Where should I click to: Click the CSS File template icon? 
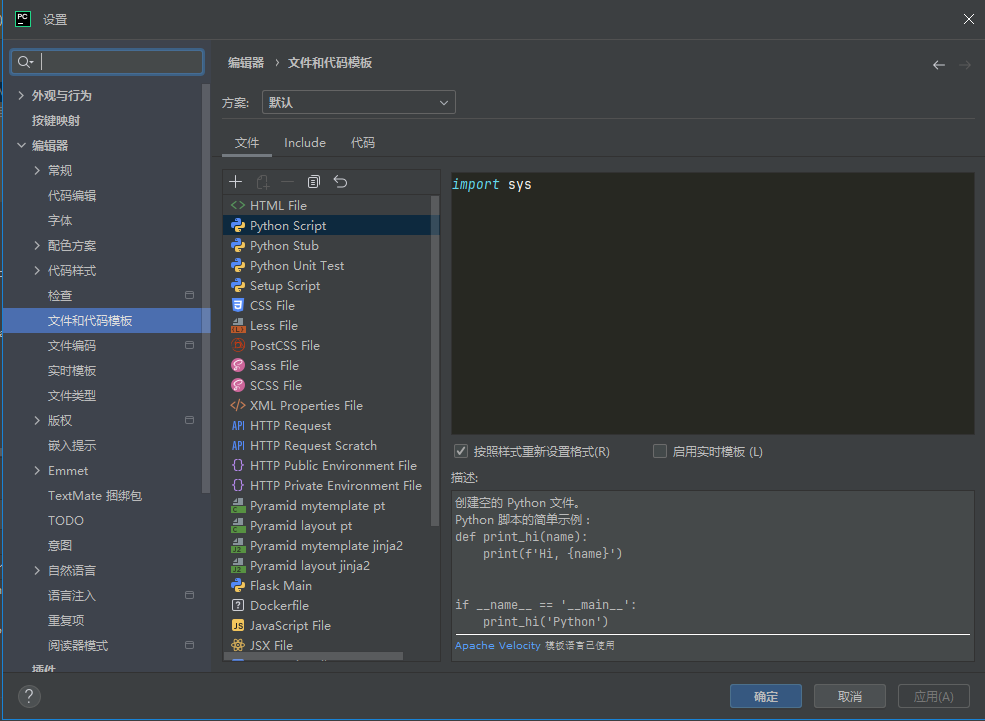pyautogui.click(x=237, y=305)
